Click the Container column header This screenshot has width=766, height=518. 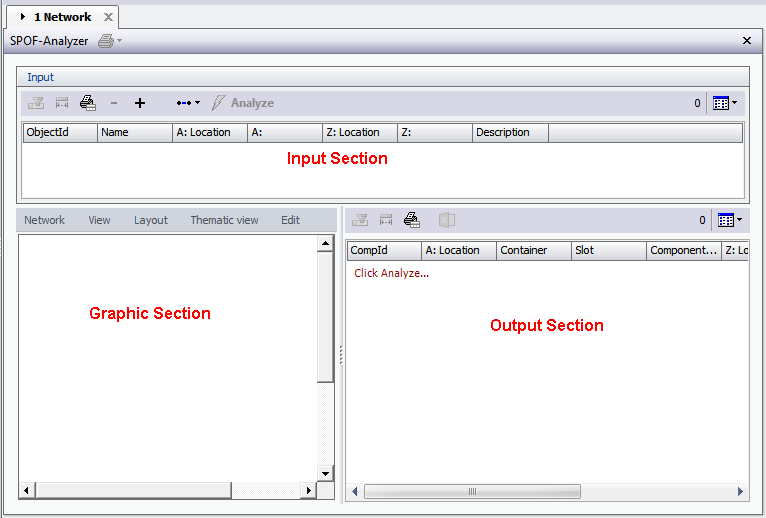pyautogui.click(x=534, y=251)
